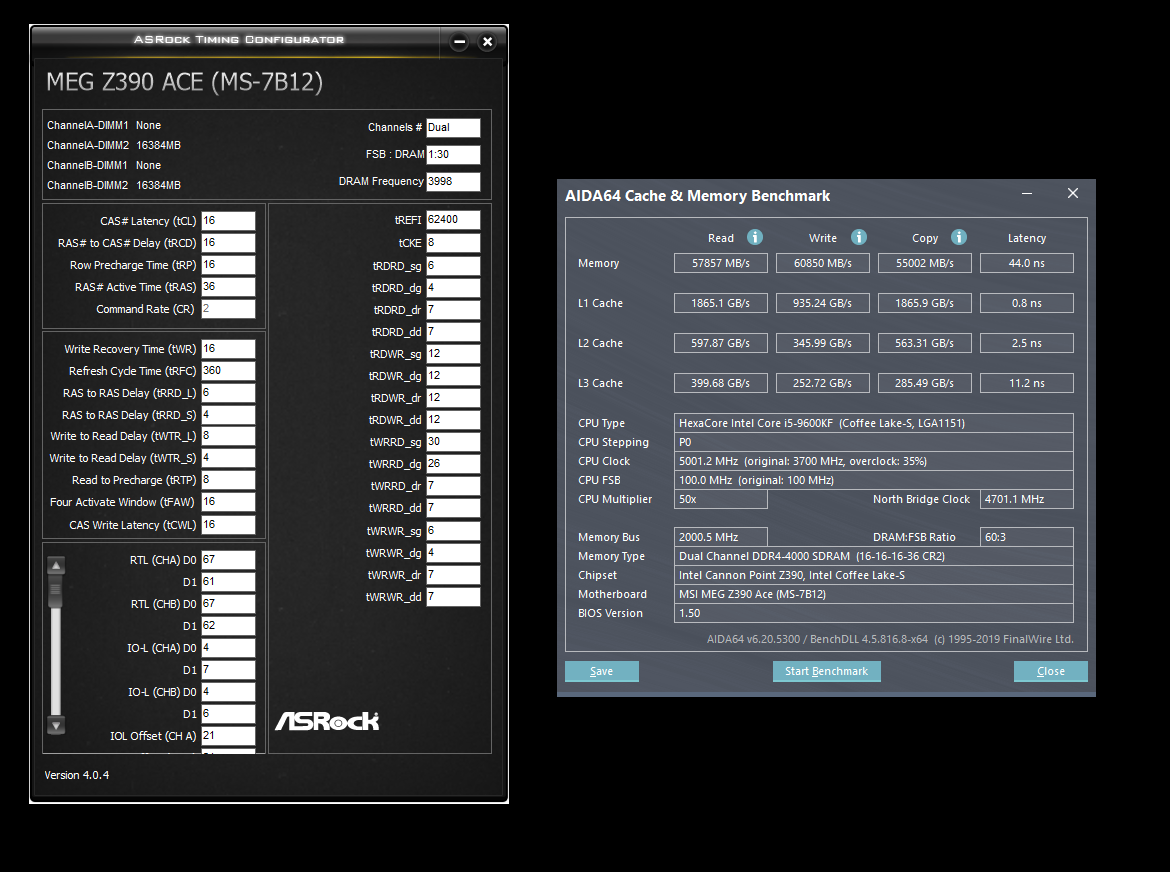Click Memory Write value 60850 MB/s
The height and width of the screenshot is (872, 1170).
coord(823,263)
